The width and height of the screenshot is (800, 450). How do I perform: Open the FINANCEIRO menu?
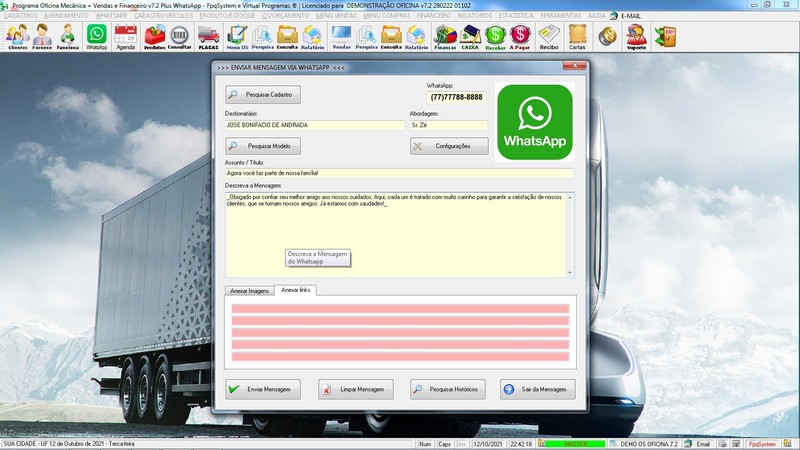pos(434,16)
